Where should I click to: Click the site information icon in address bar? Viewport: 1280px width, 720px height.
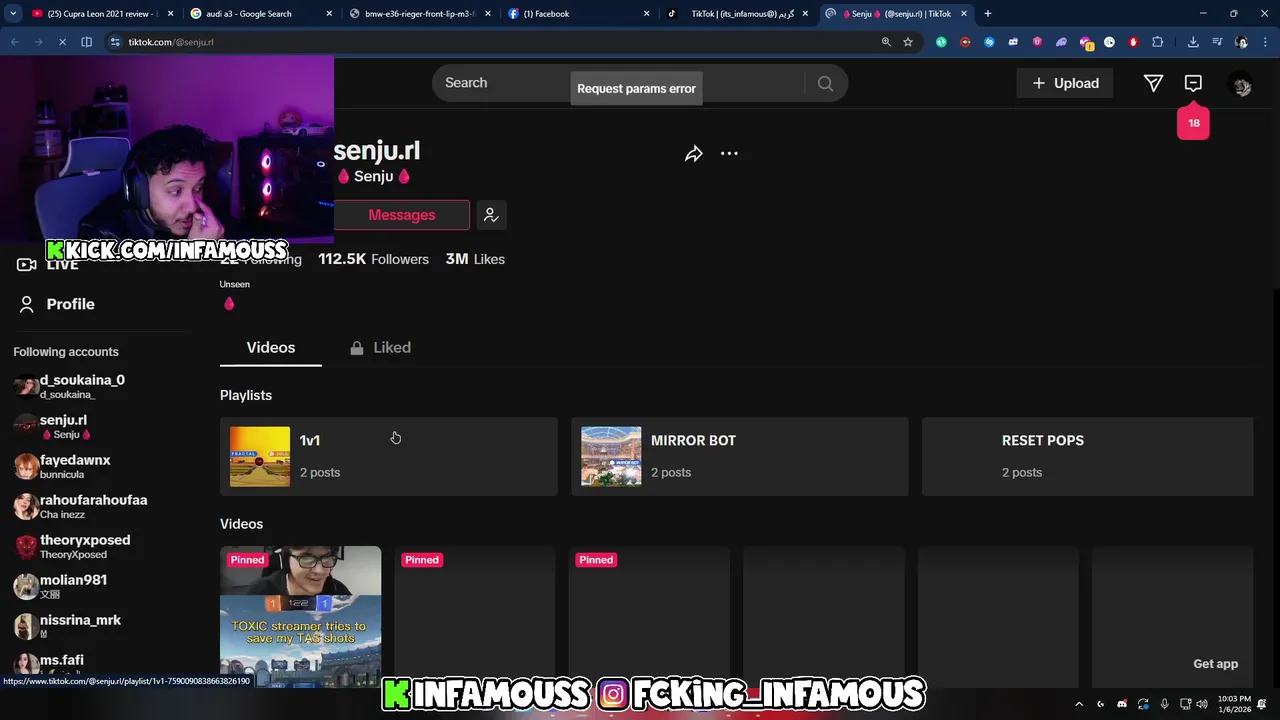click(x=115, y=42)
